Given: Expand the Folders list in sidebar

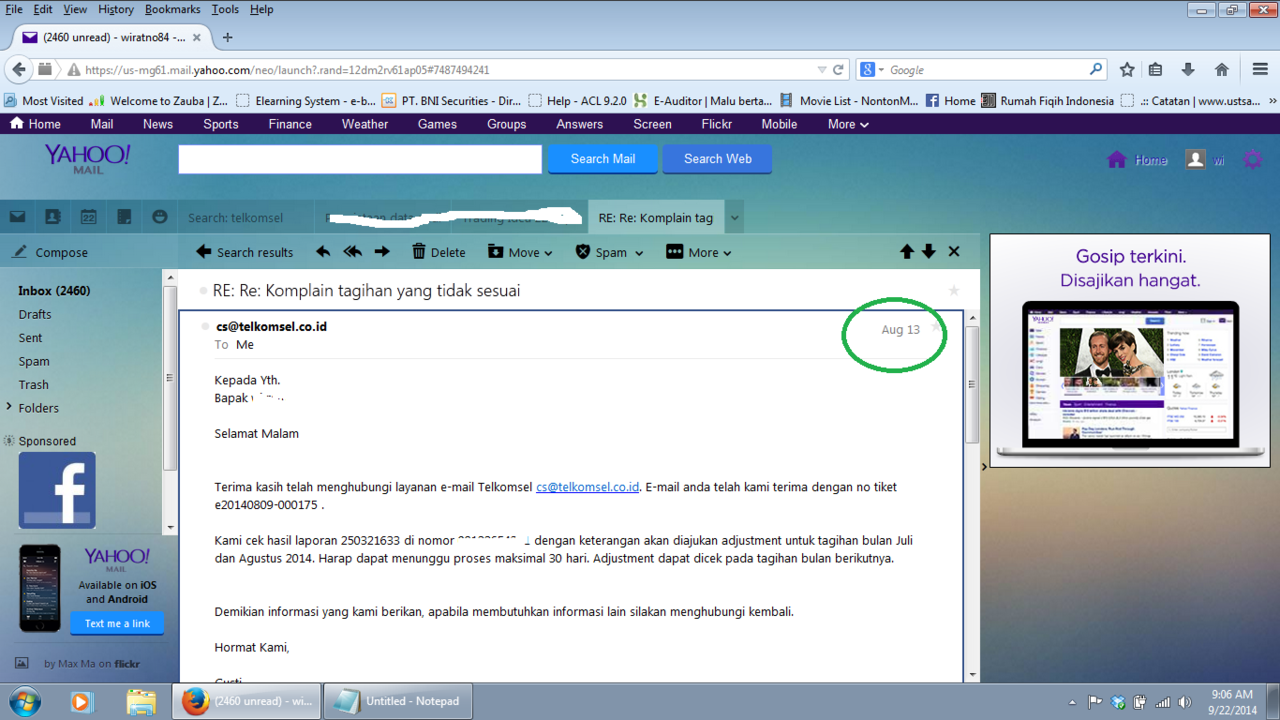Looking at the screenshot, I should 10,407.
